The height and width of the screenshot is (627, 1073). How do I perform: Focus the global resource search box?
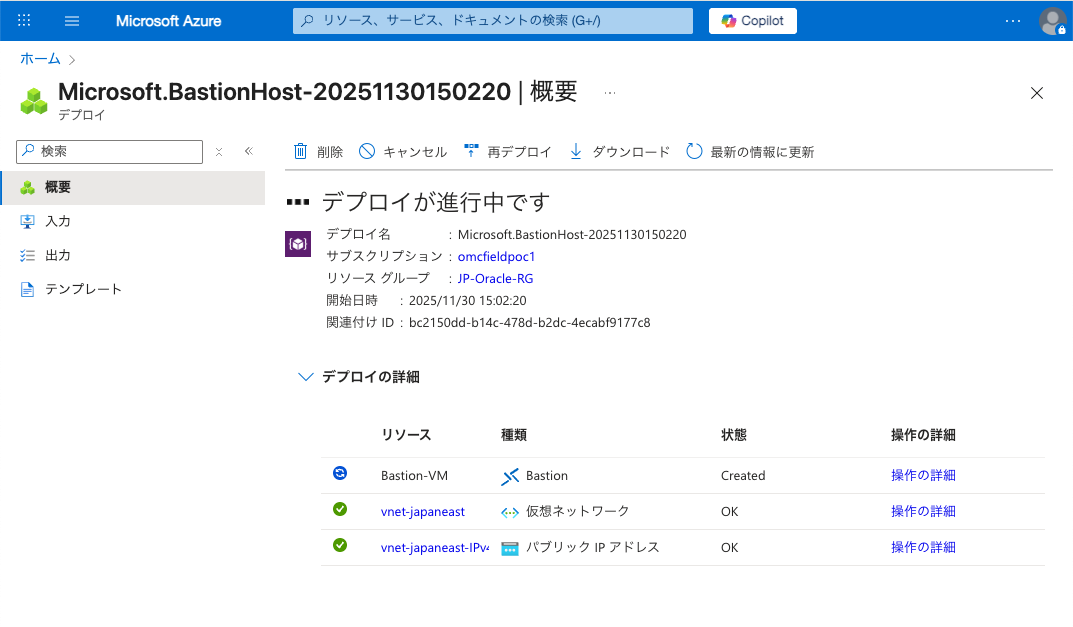(493, 21)
